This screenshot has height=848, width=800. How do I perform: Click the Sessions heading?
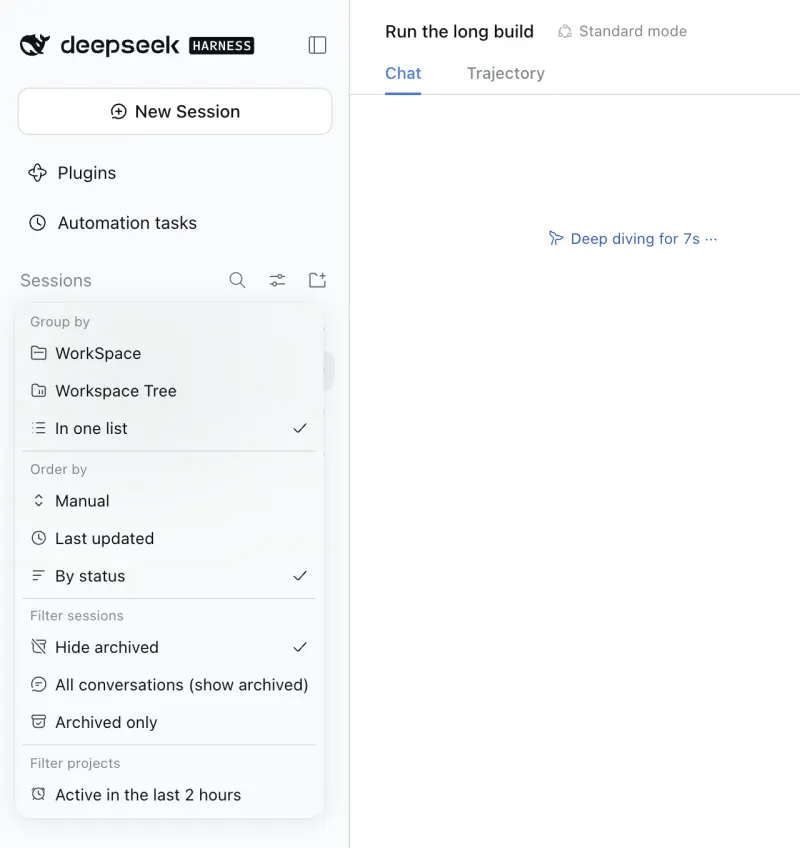click(x=56, y=281)
